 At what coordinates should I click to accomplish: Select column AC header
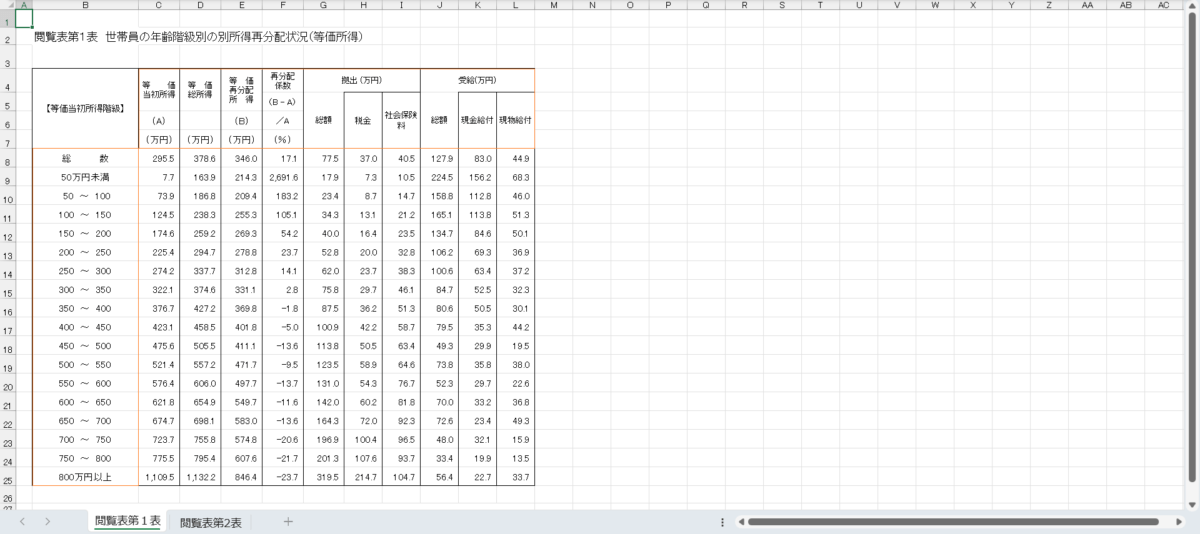point(1163,5)
